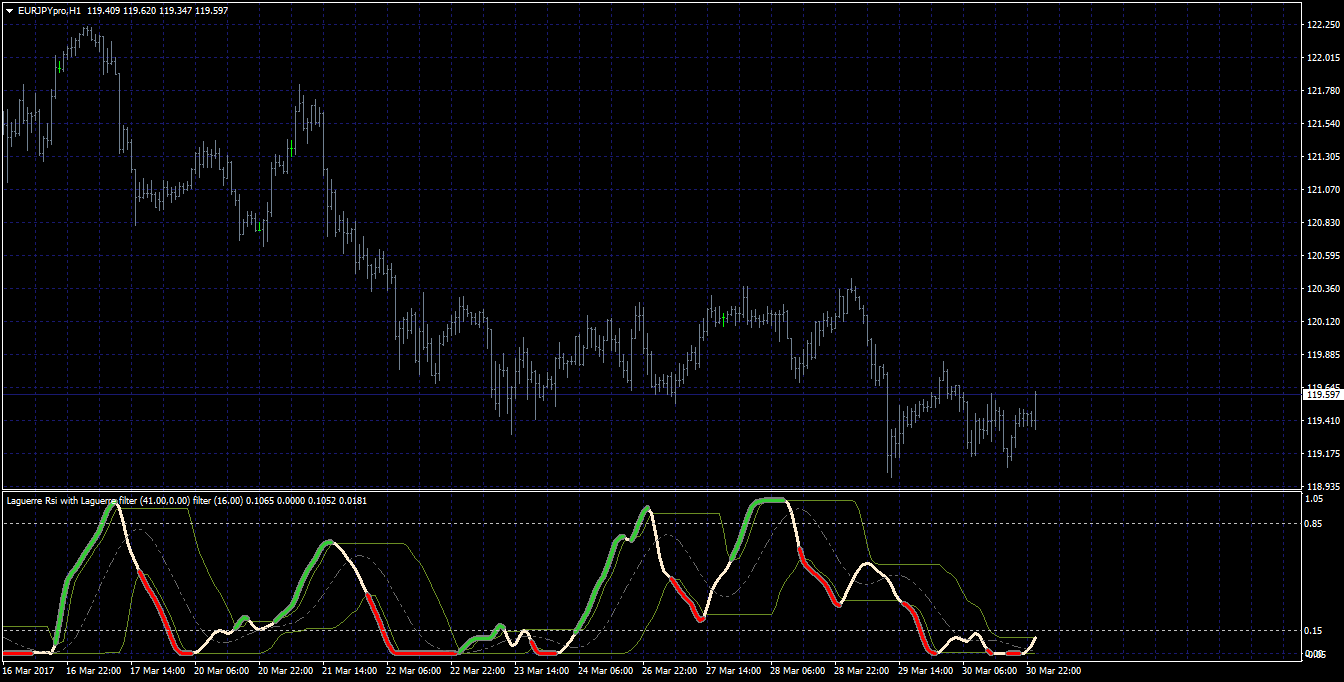The image size is (1344, 682).
Task: Click the 119.175 price scale label
Action: [1322, 454]
